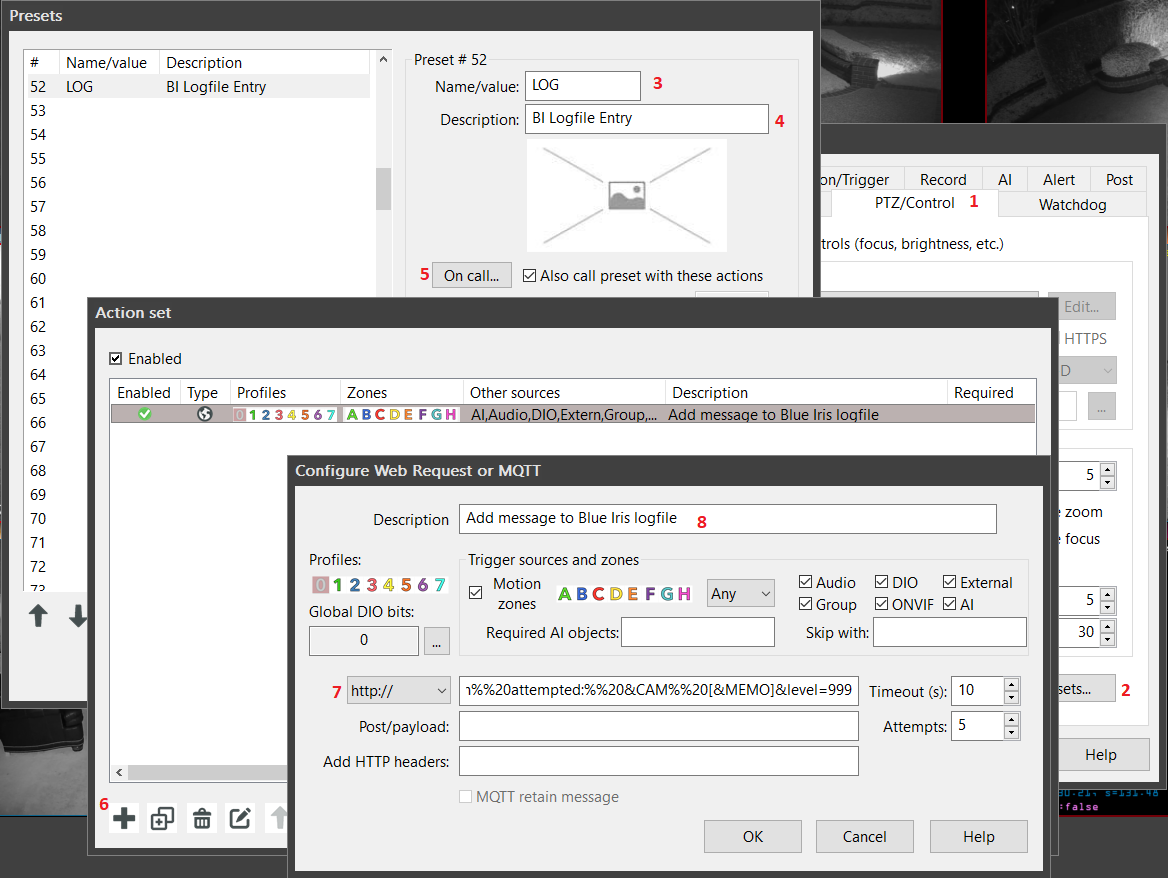Open the http:// protocol dropdown

398,690
